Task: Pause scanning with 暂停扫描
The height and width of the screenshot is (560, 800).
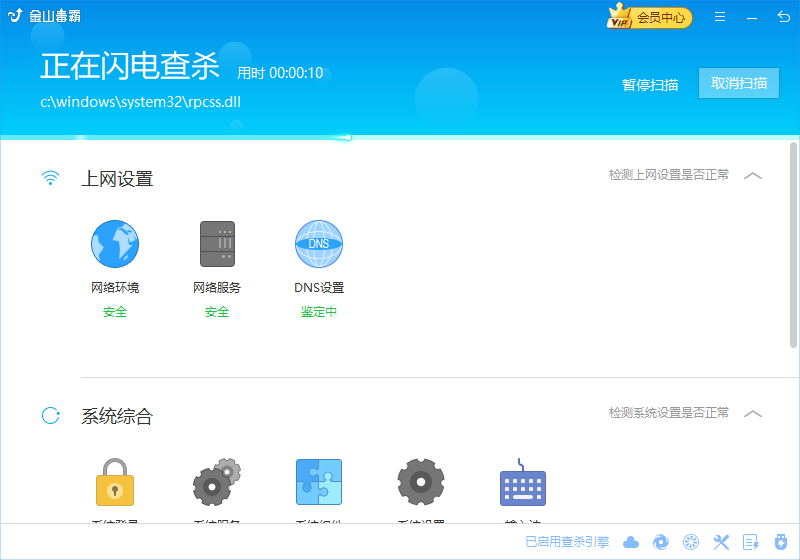Action: point(650,85)
